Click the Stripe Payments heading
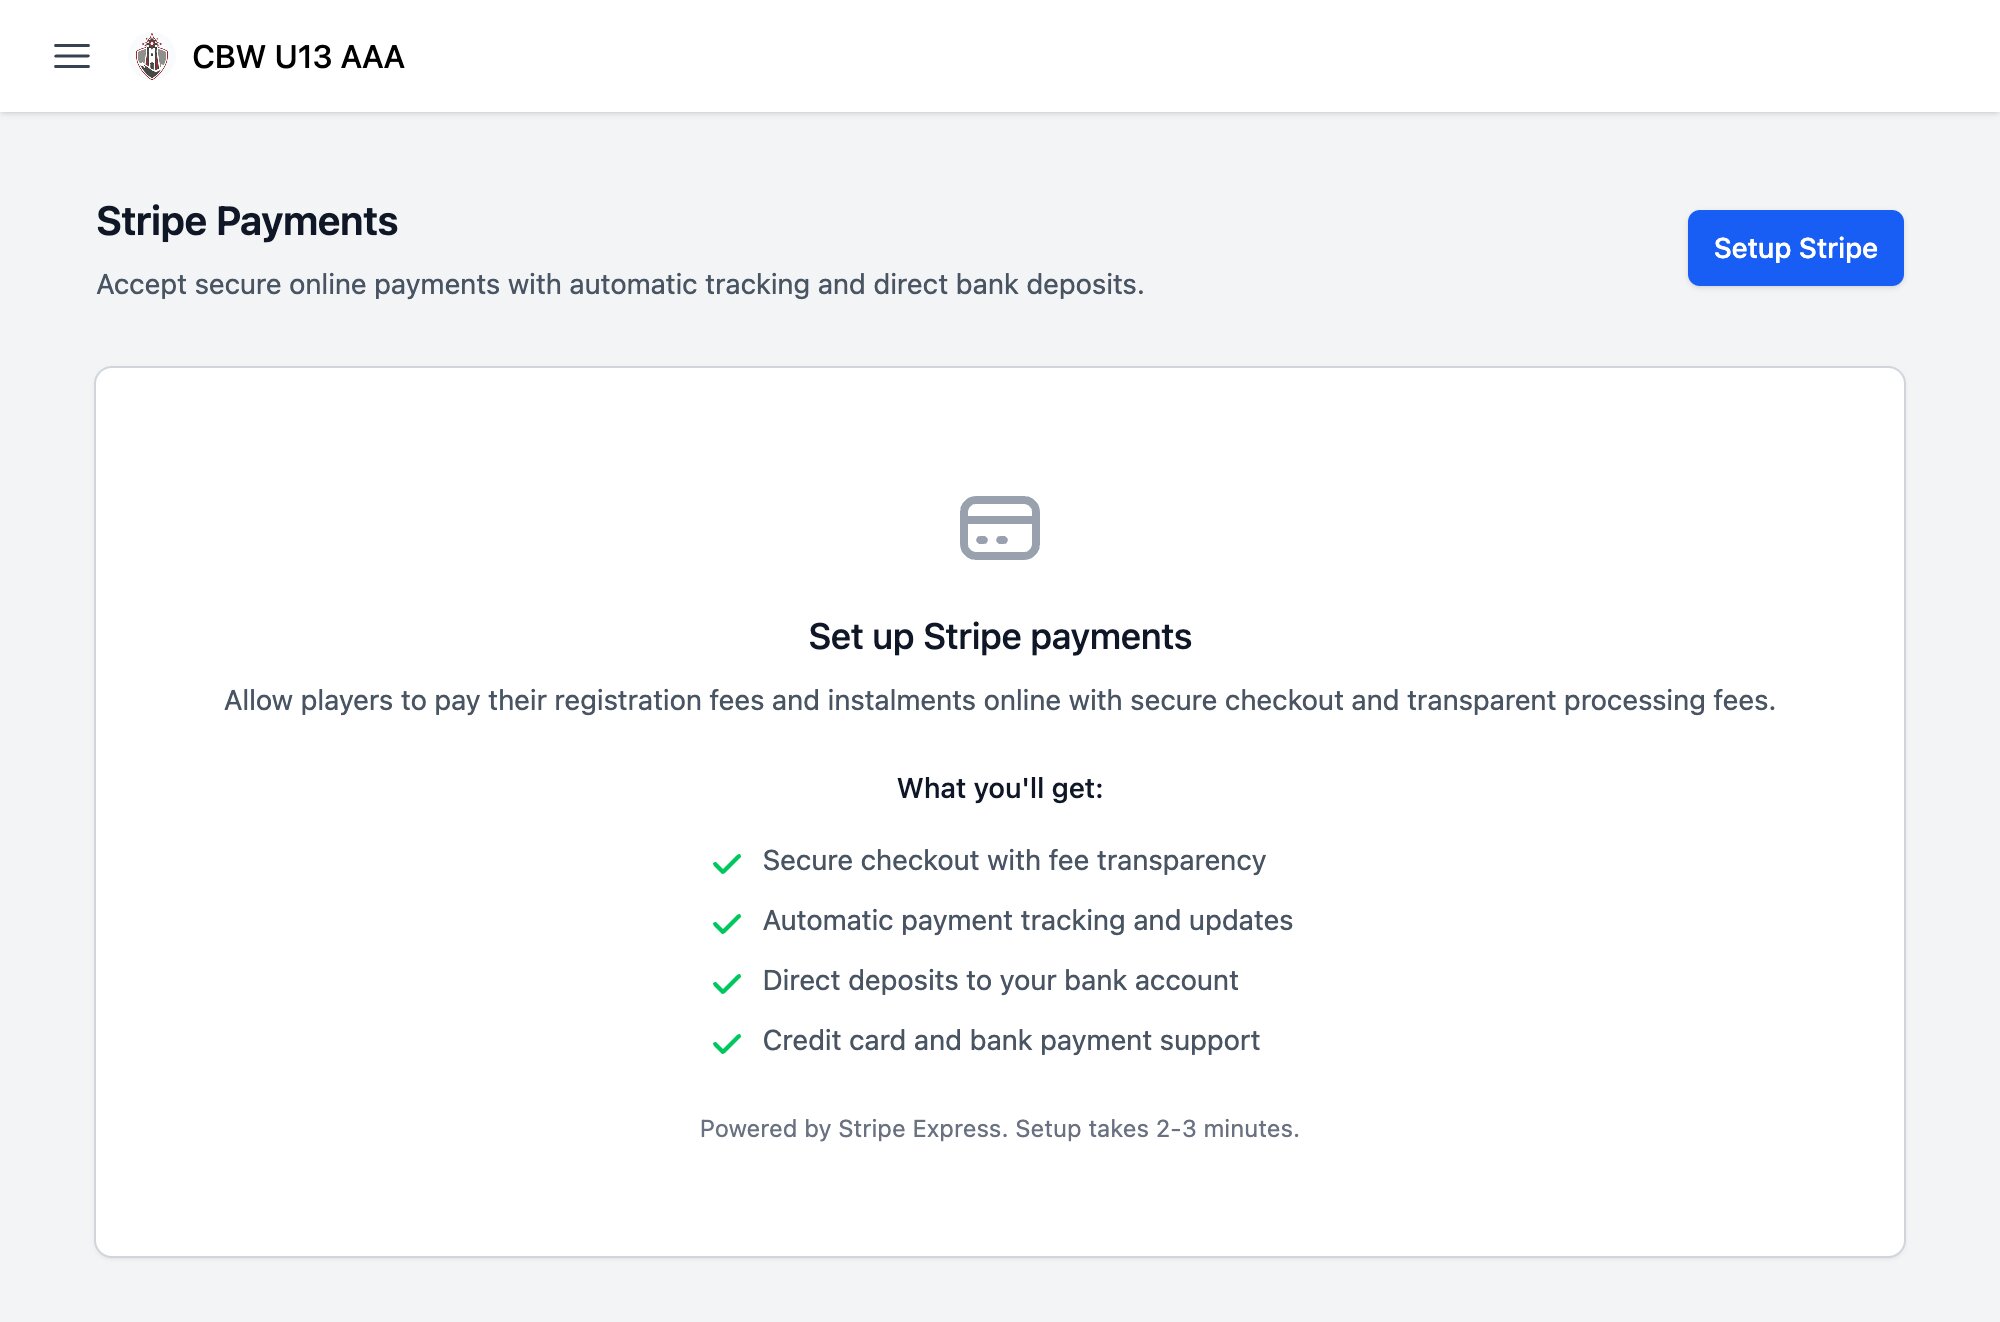The image size is (2000, 1322). coord(247,221)
